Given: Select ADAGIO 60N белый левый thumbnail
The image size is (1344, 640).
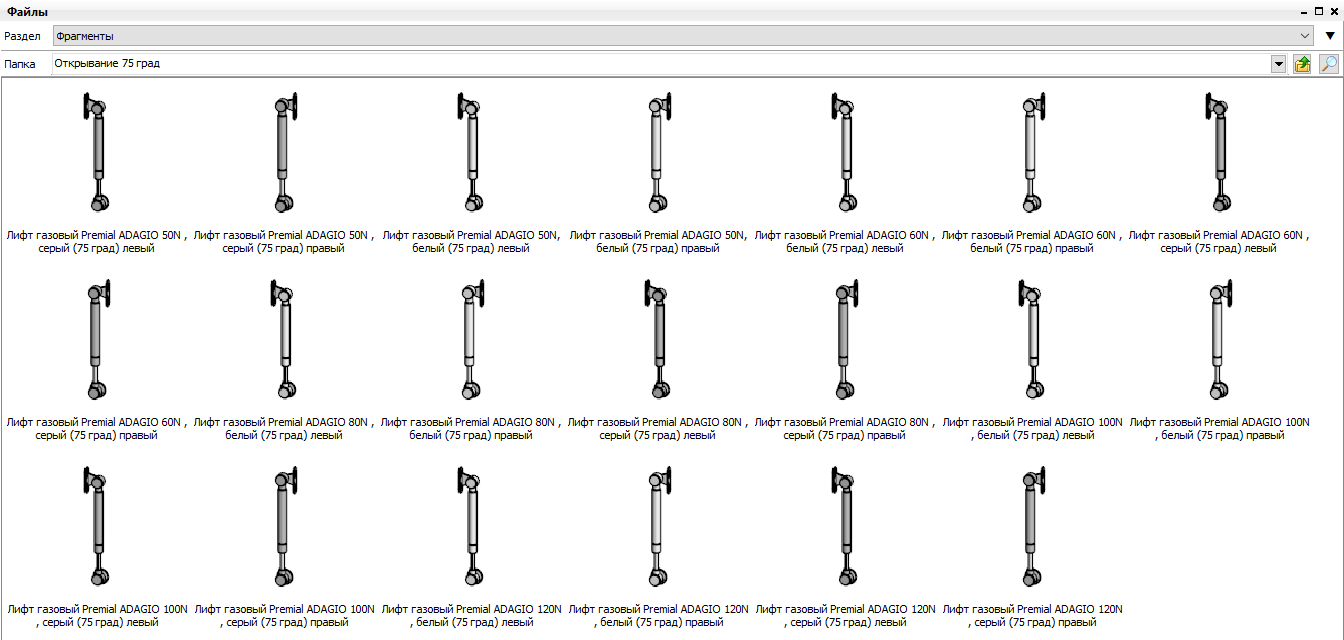Looking at the screenshot, I should 845,152.
